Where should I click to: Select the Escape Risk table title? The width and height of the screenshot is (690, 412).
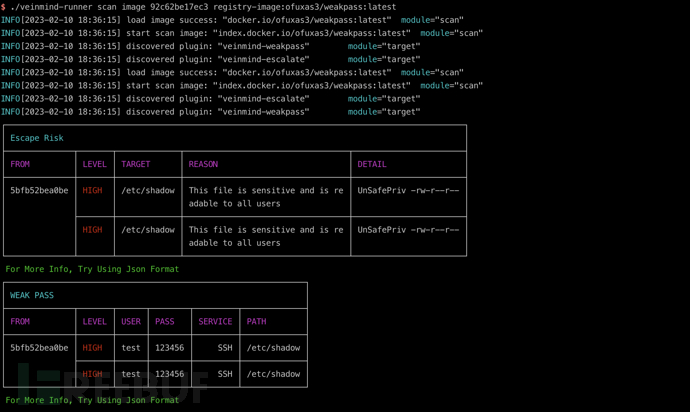point(38,138)
